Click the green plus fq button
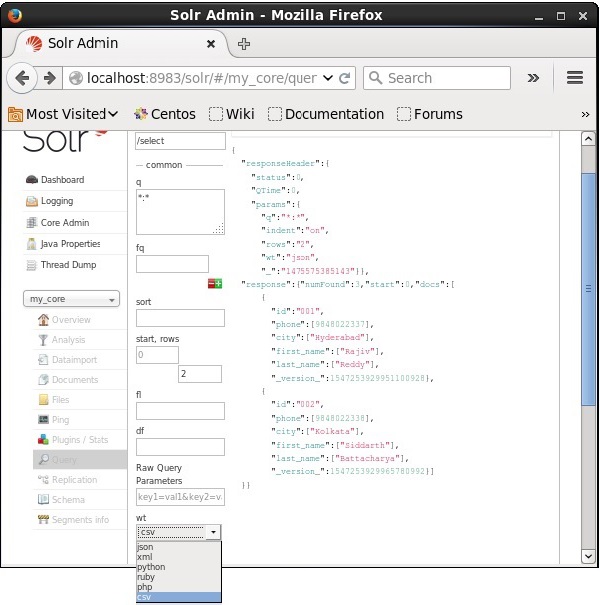Viewport: 600px width, 605px height. tap(219, 284)
